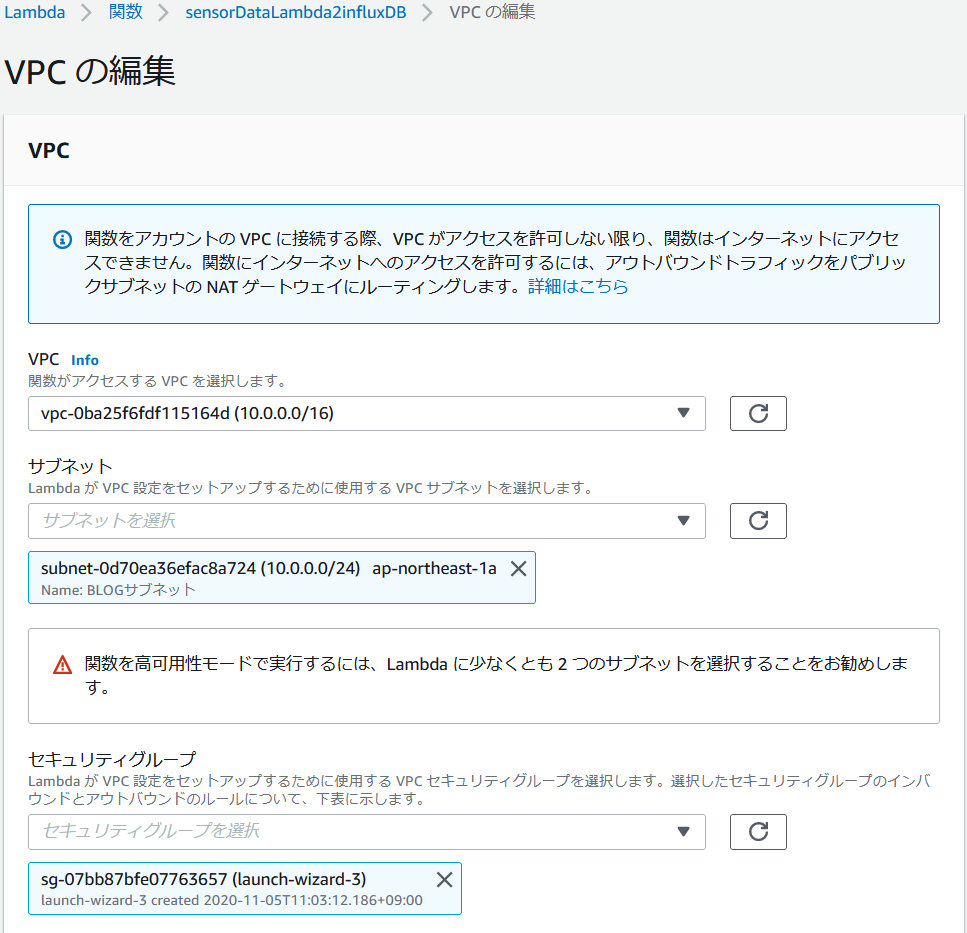Click the VPC panel header title
This screenshot has height=933, width=967.
click(49, 150)
